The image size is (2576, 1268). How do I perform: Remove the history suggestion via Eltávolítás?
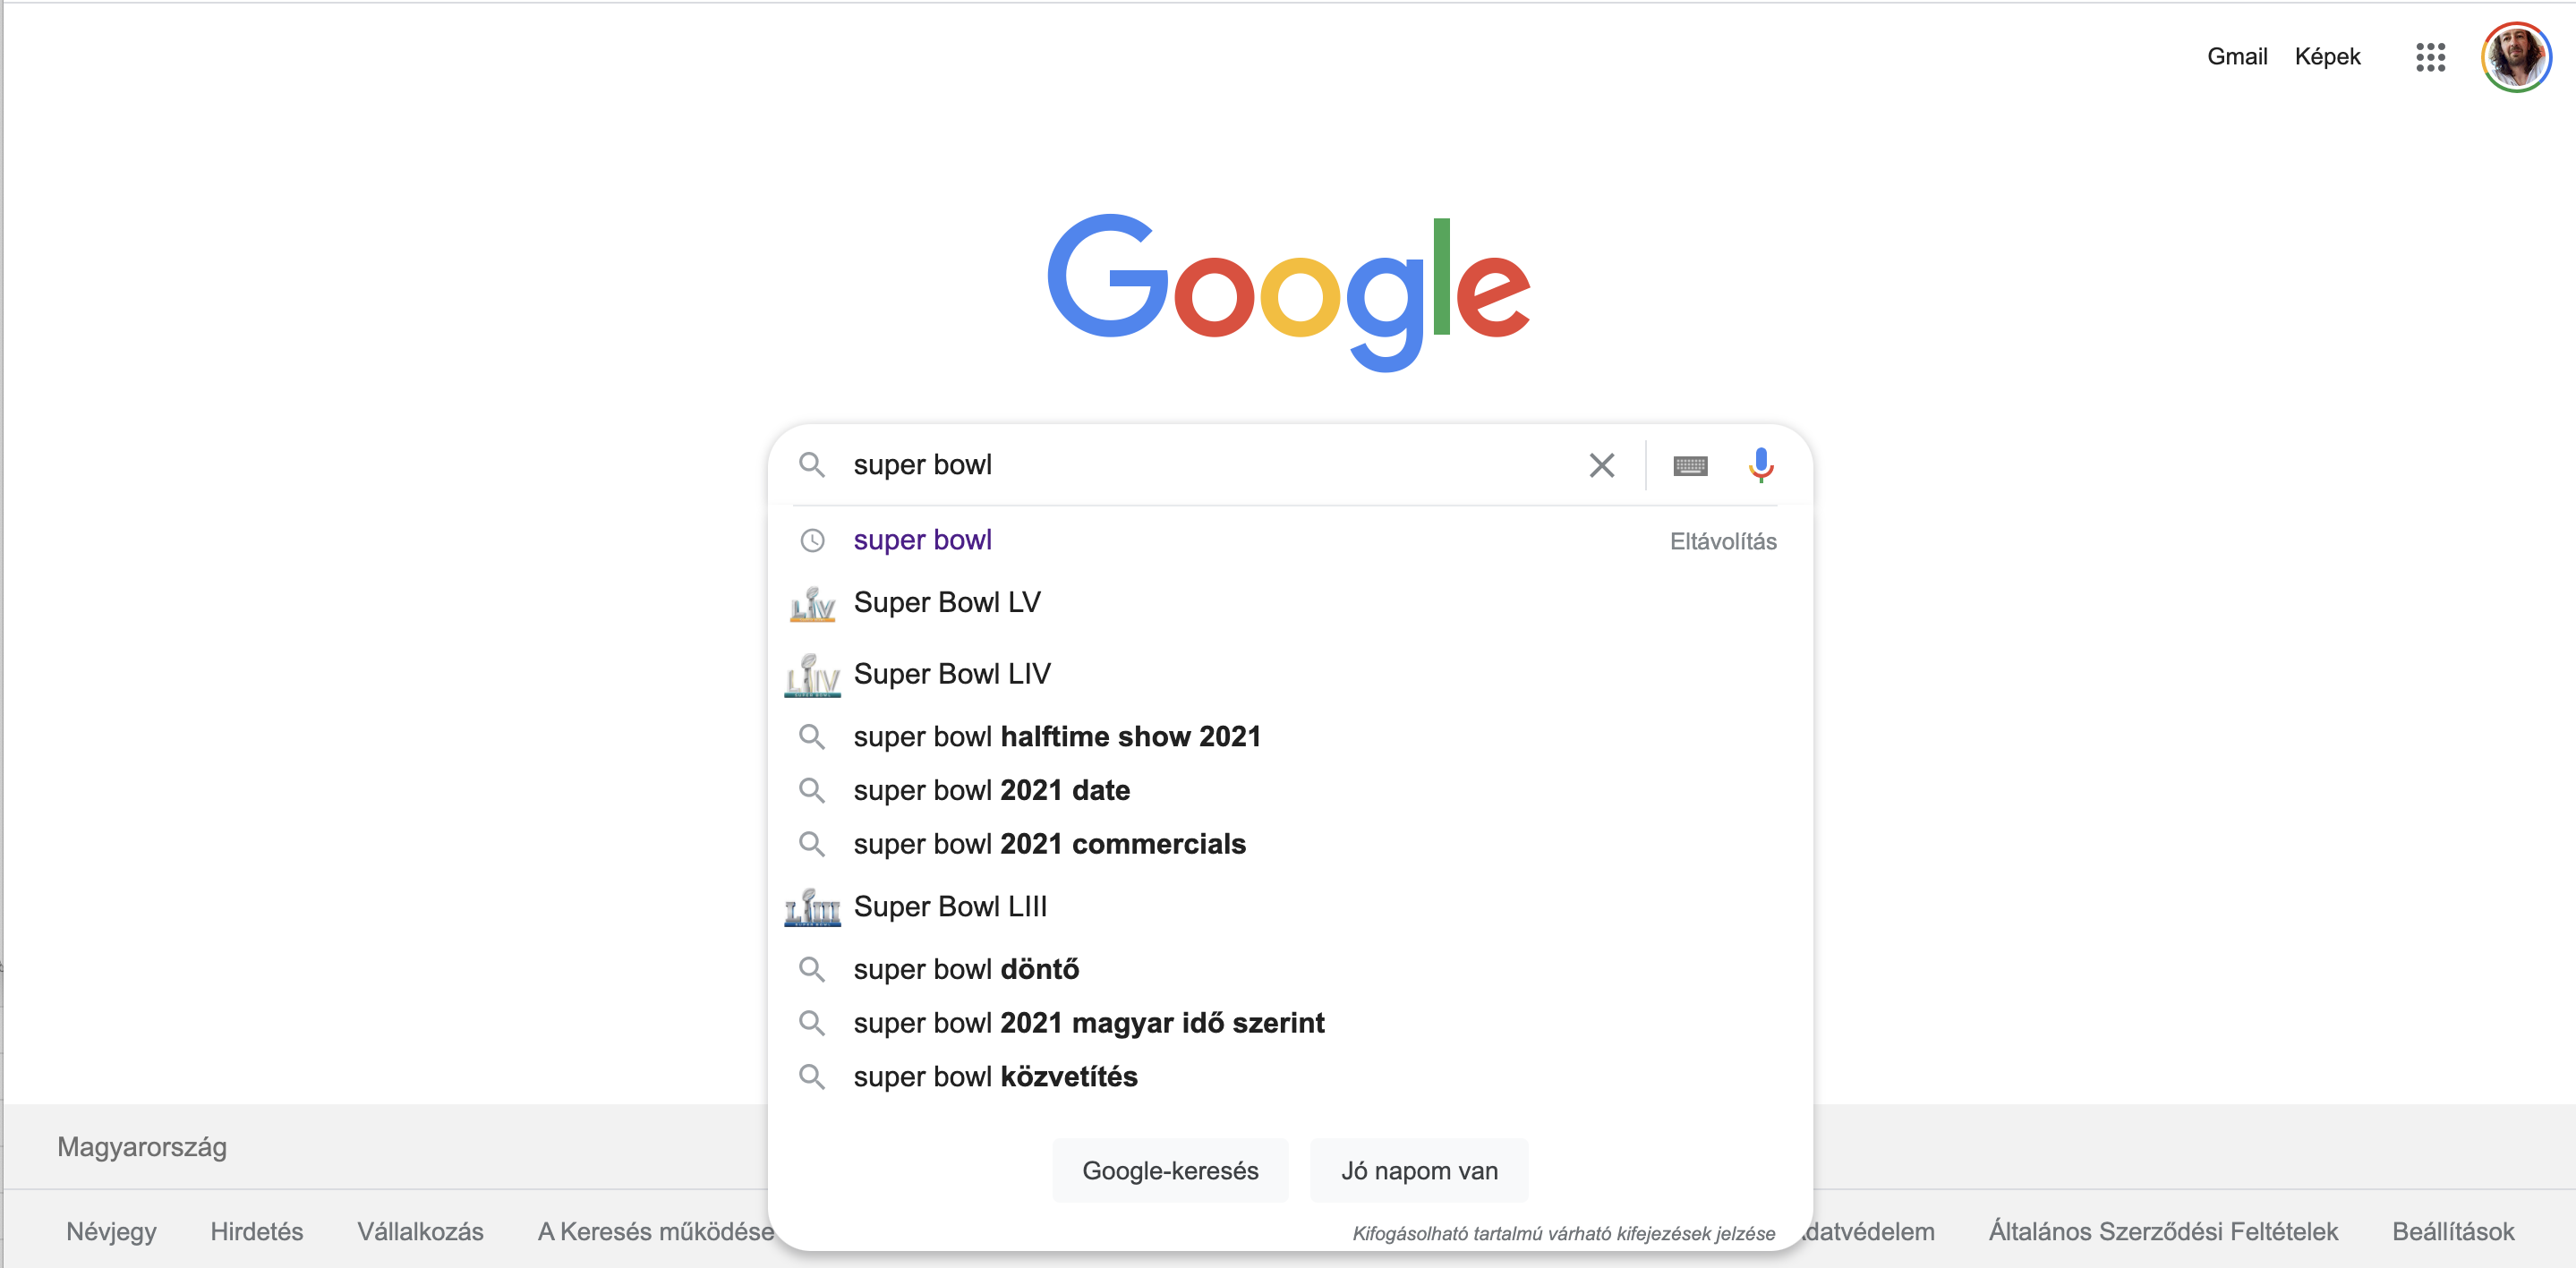click(1723, 541)
